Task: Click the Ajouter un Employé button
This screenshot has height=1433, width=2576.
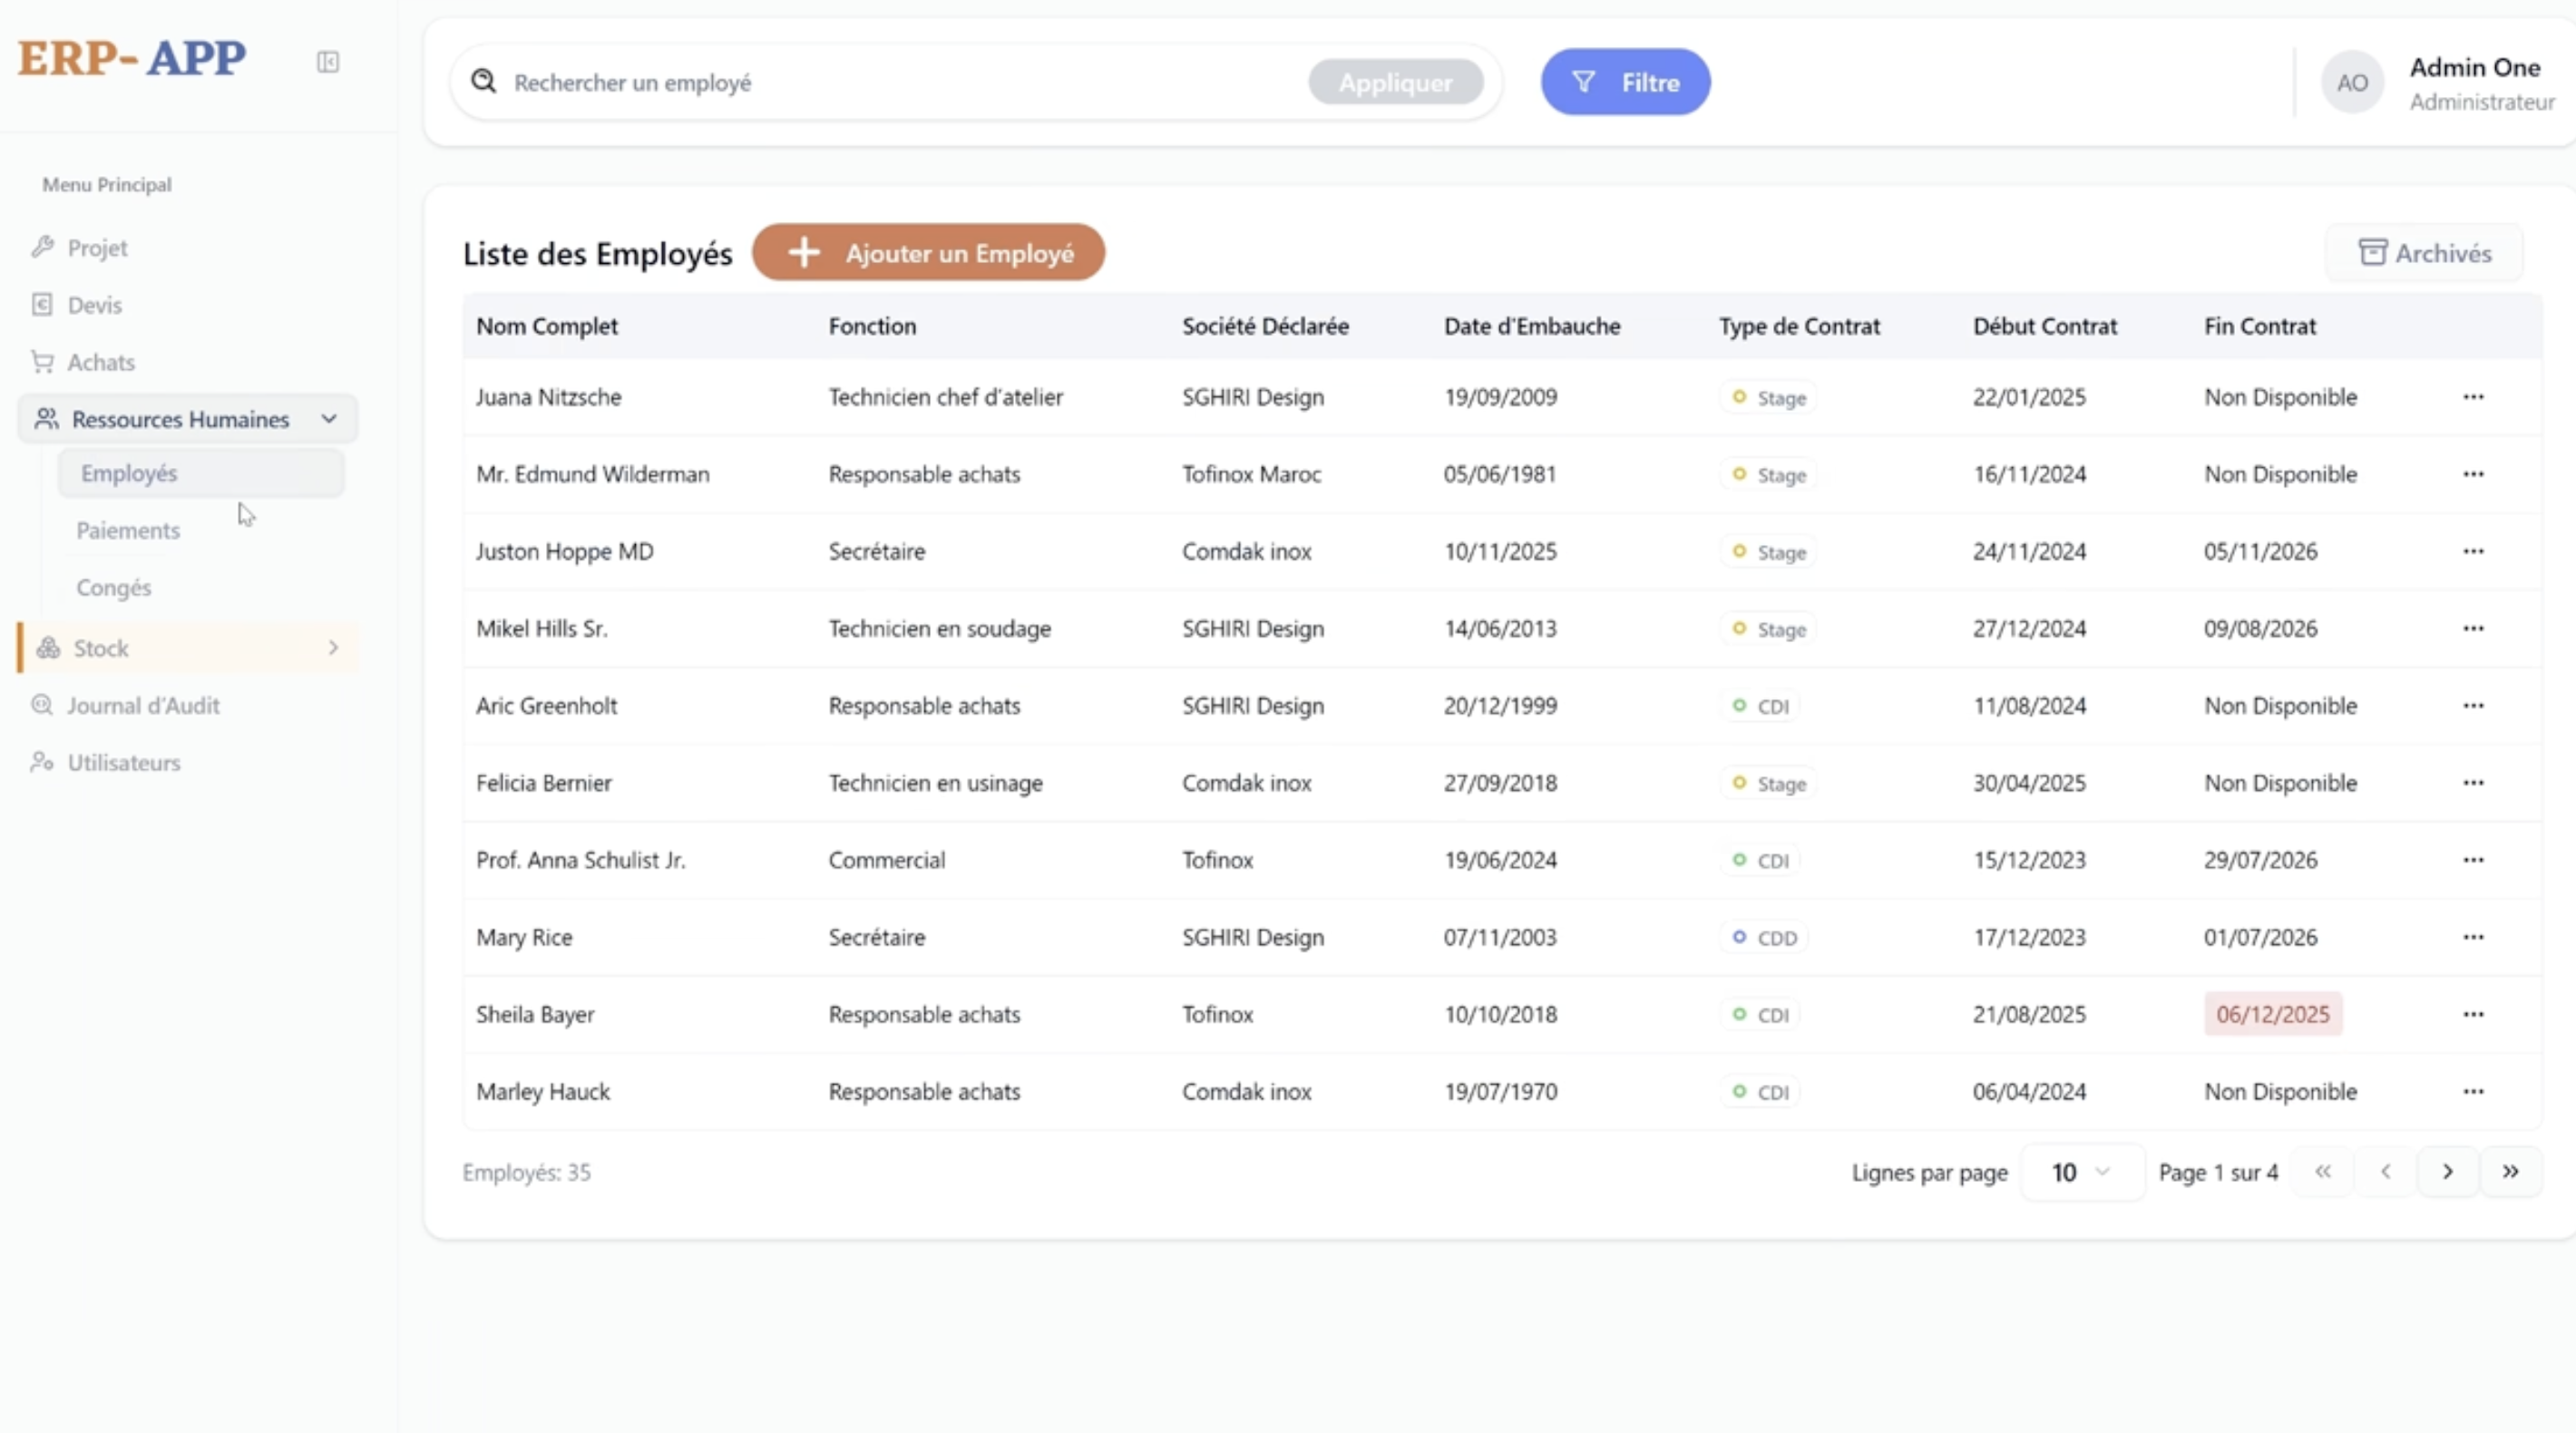Action: pos(928,253)
